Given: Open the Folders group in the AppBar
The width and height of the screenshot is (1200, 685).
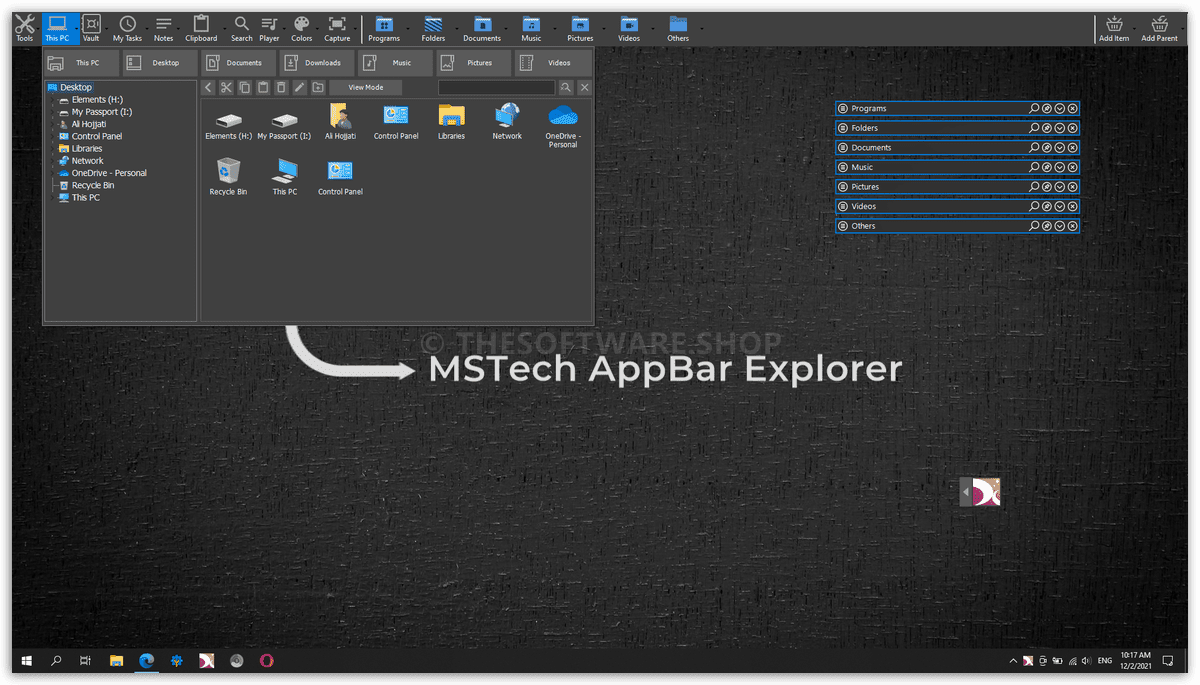Looking at the screenshot, I should click(433, 28).
